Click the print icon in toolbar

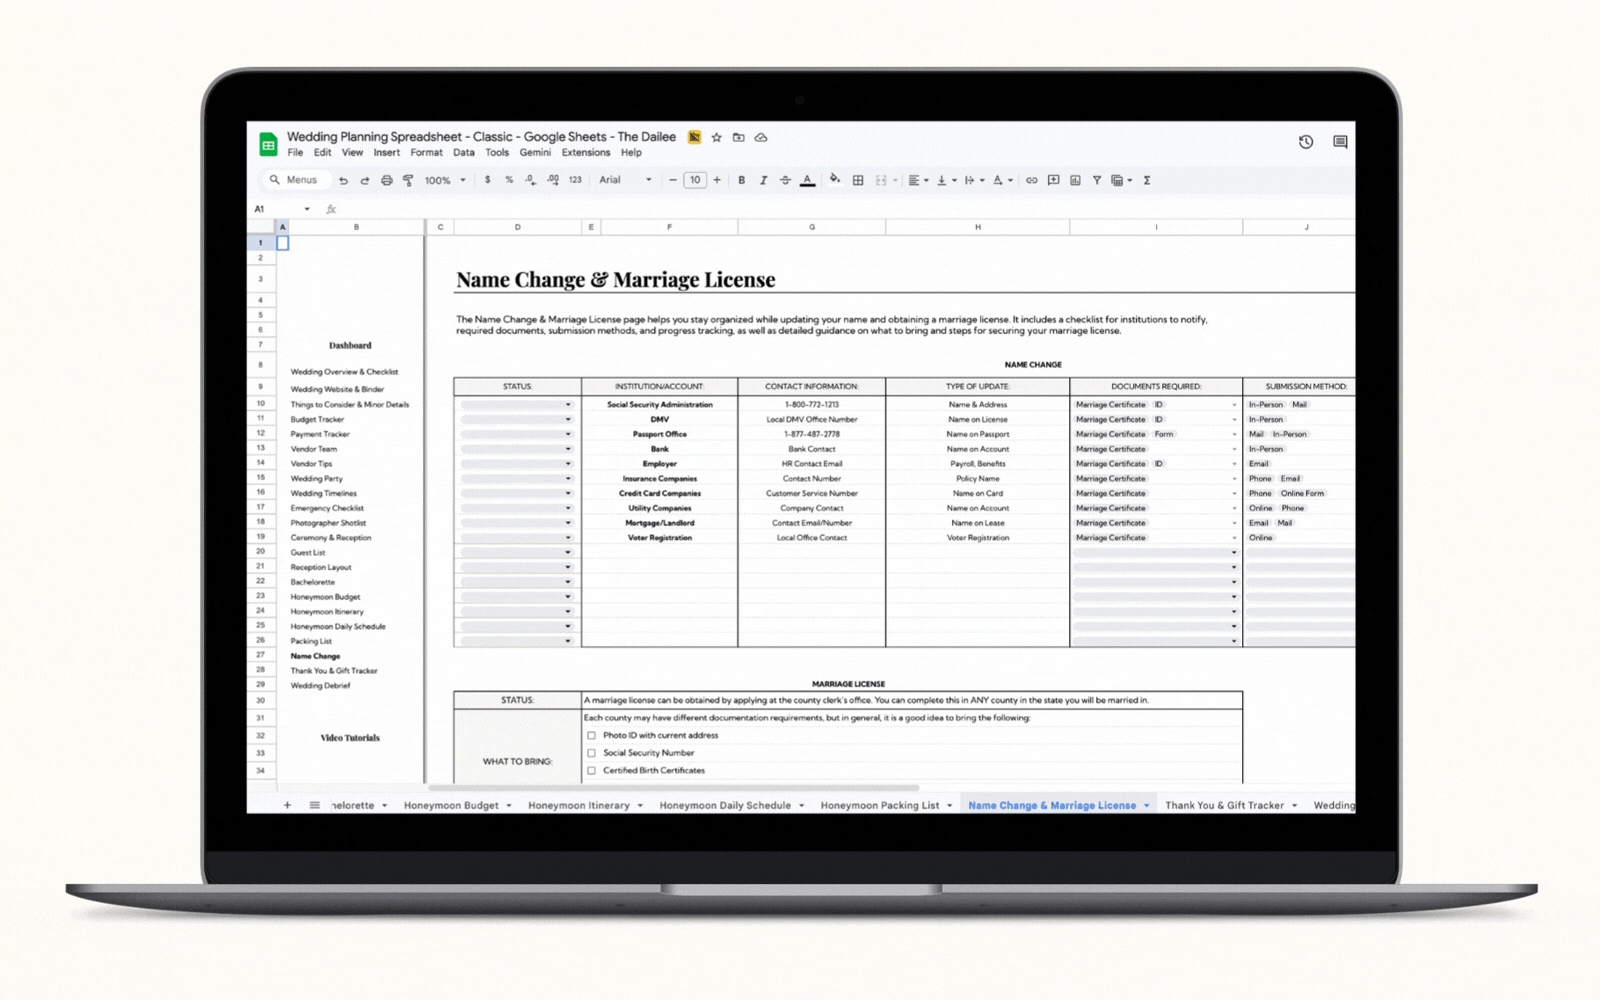tap(386, 181)
